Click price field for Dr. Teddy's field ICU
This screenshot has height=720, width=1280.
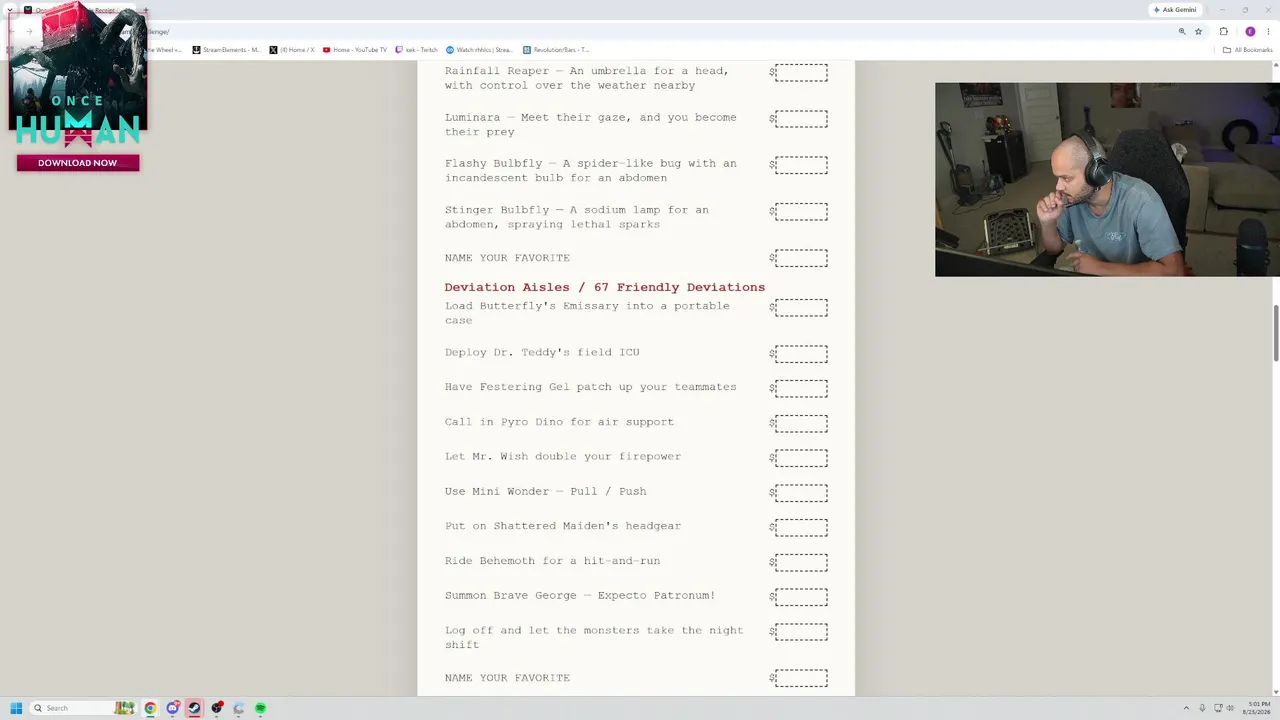pos(801,354)
